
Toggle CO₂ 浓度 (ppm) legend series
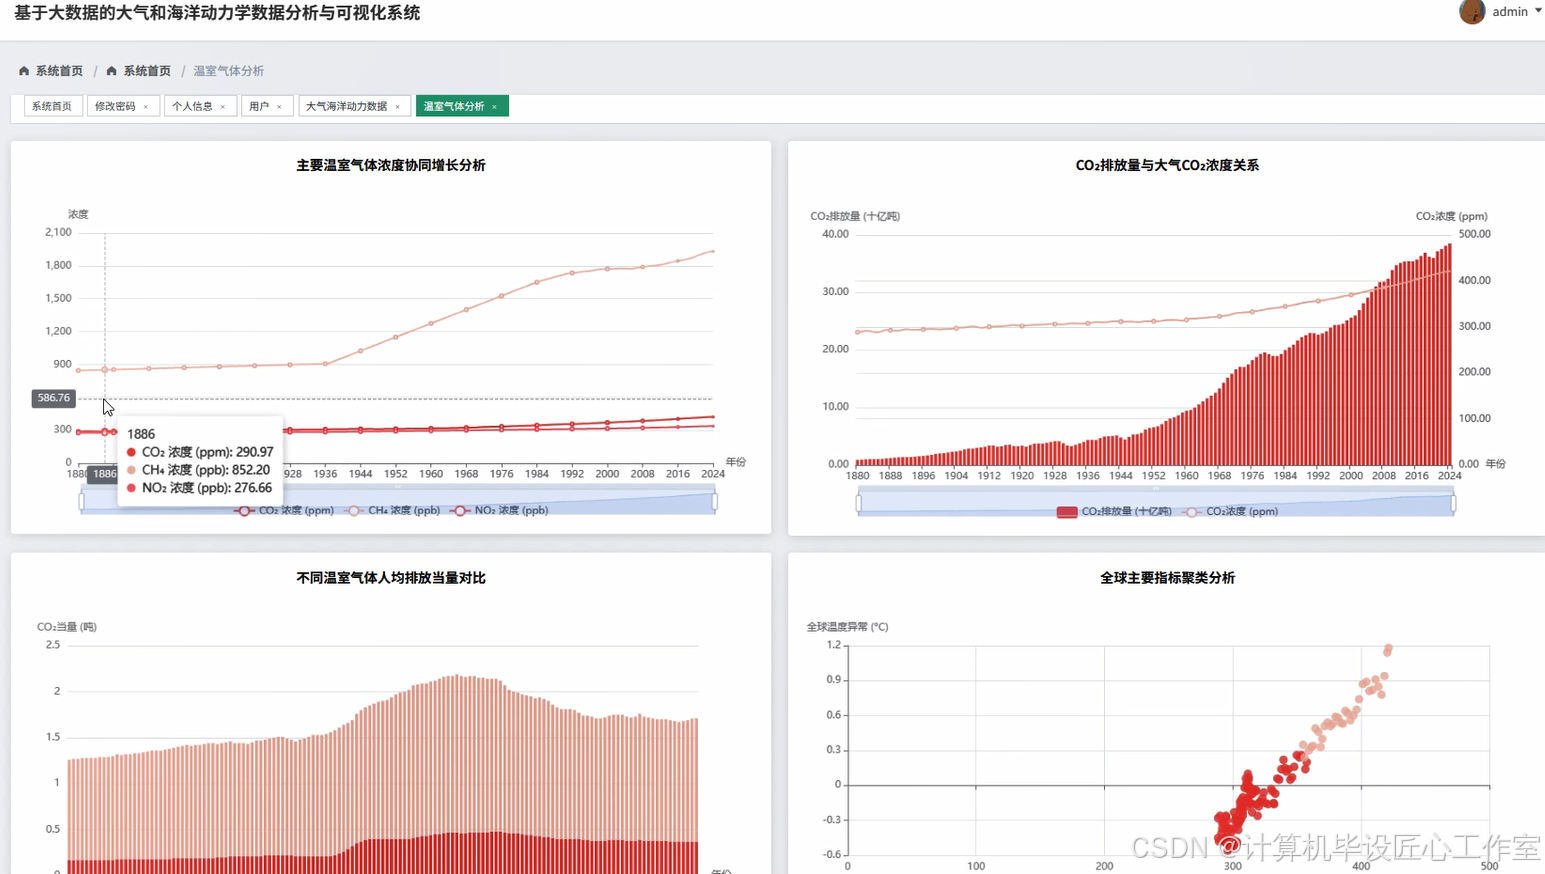[285, 510]
